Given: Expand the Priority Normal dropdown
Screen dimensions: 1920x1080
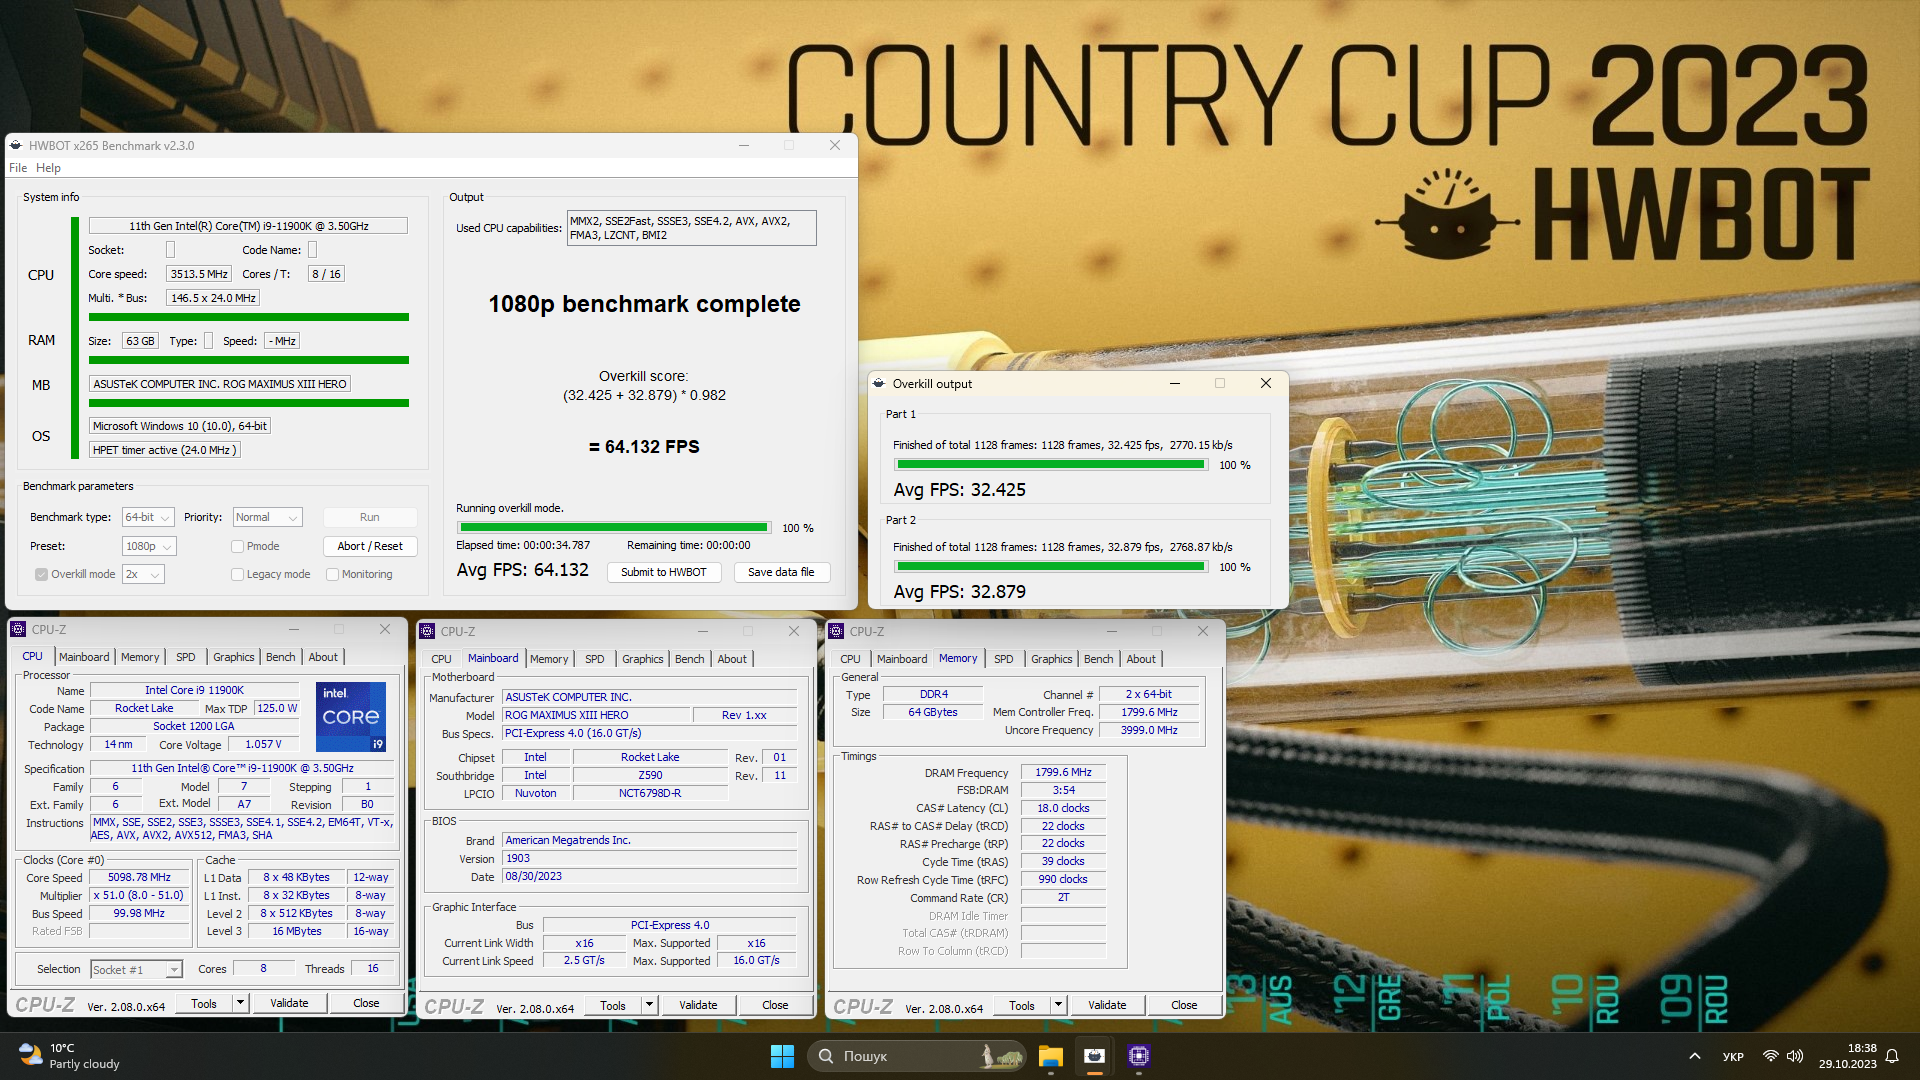Looking at the screenshot, I should pyautogui.click(x=267, y=517).
